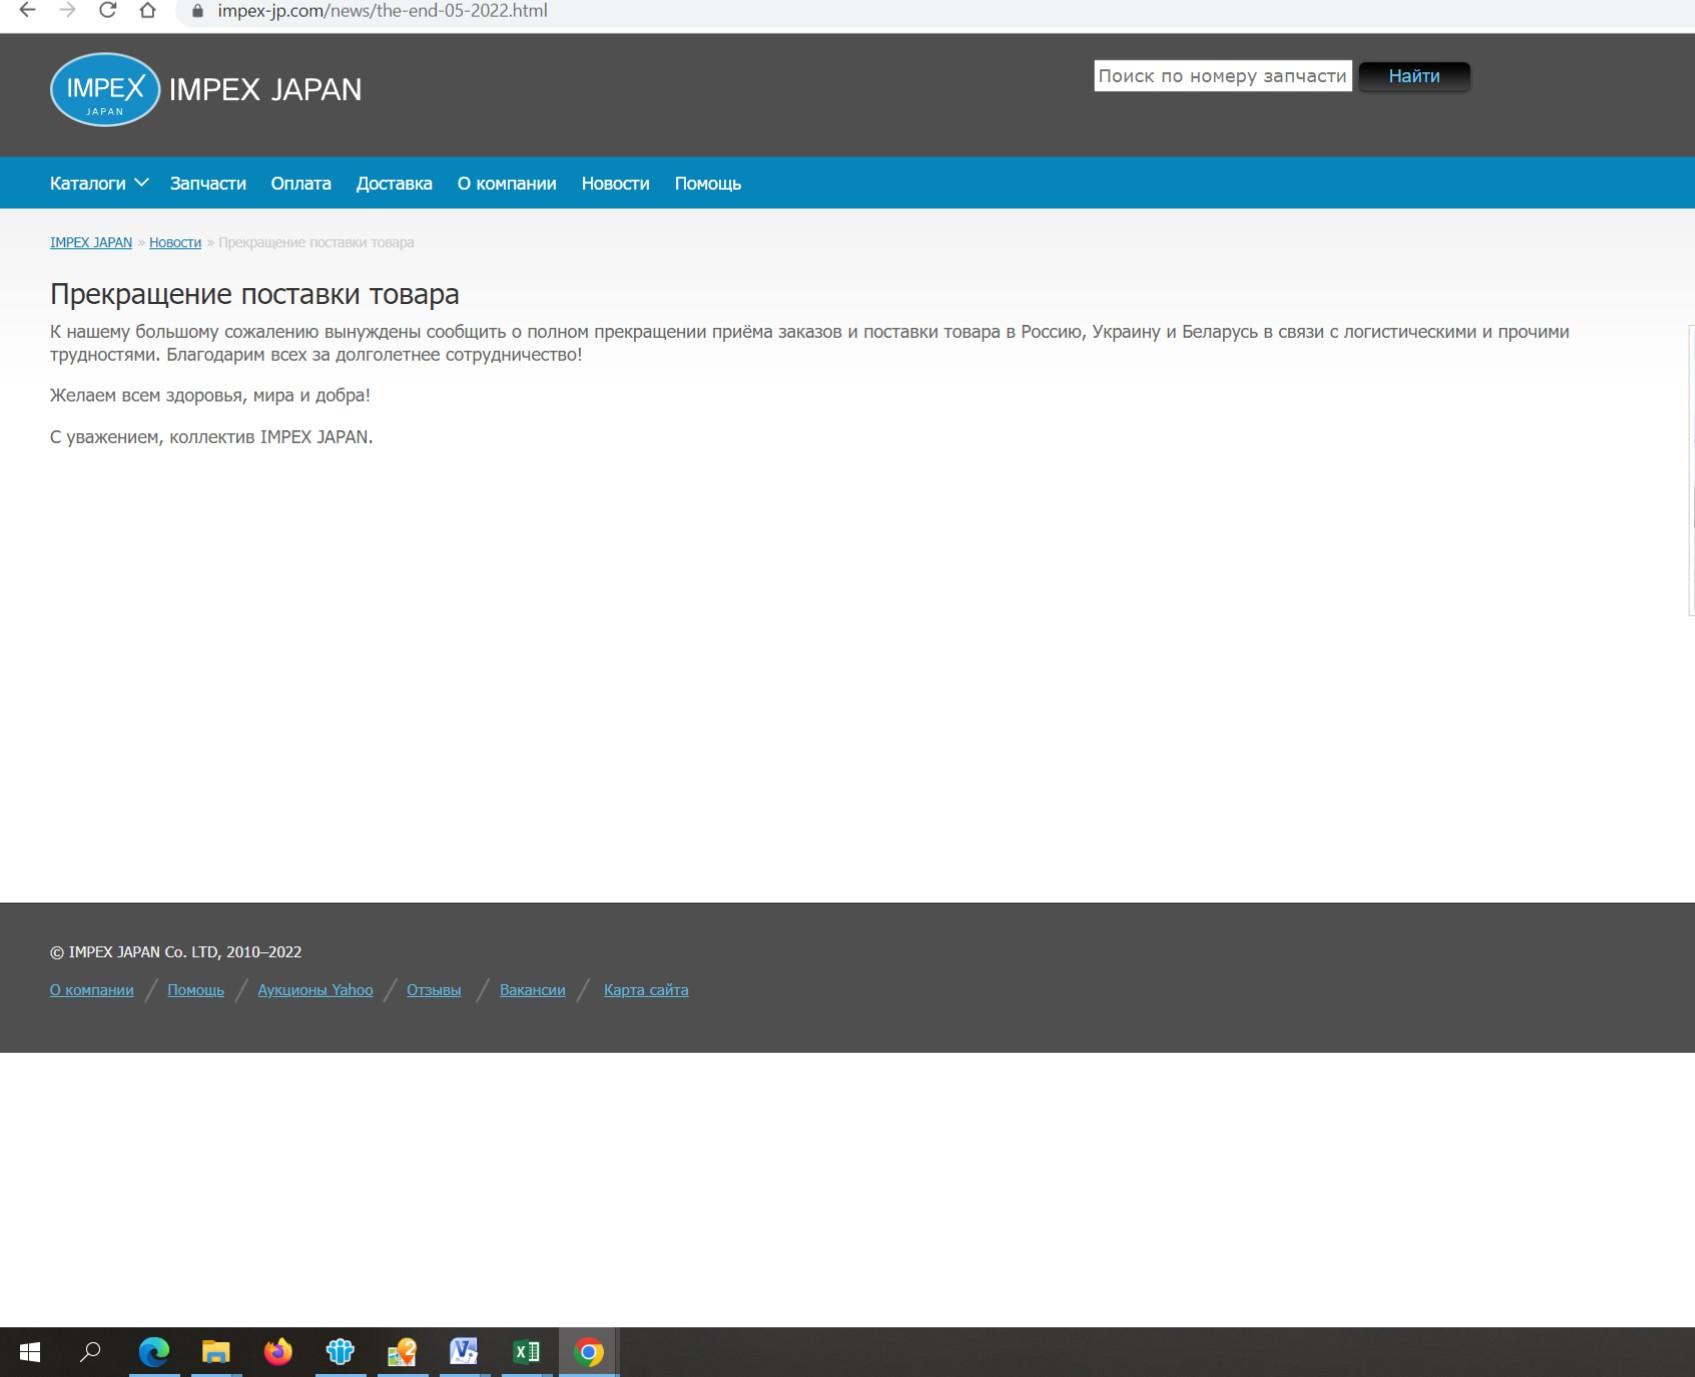Open Windows taskbar search
This screenshot has width=1695, height=1377.
click(91, 1352)
